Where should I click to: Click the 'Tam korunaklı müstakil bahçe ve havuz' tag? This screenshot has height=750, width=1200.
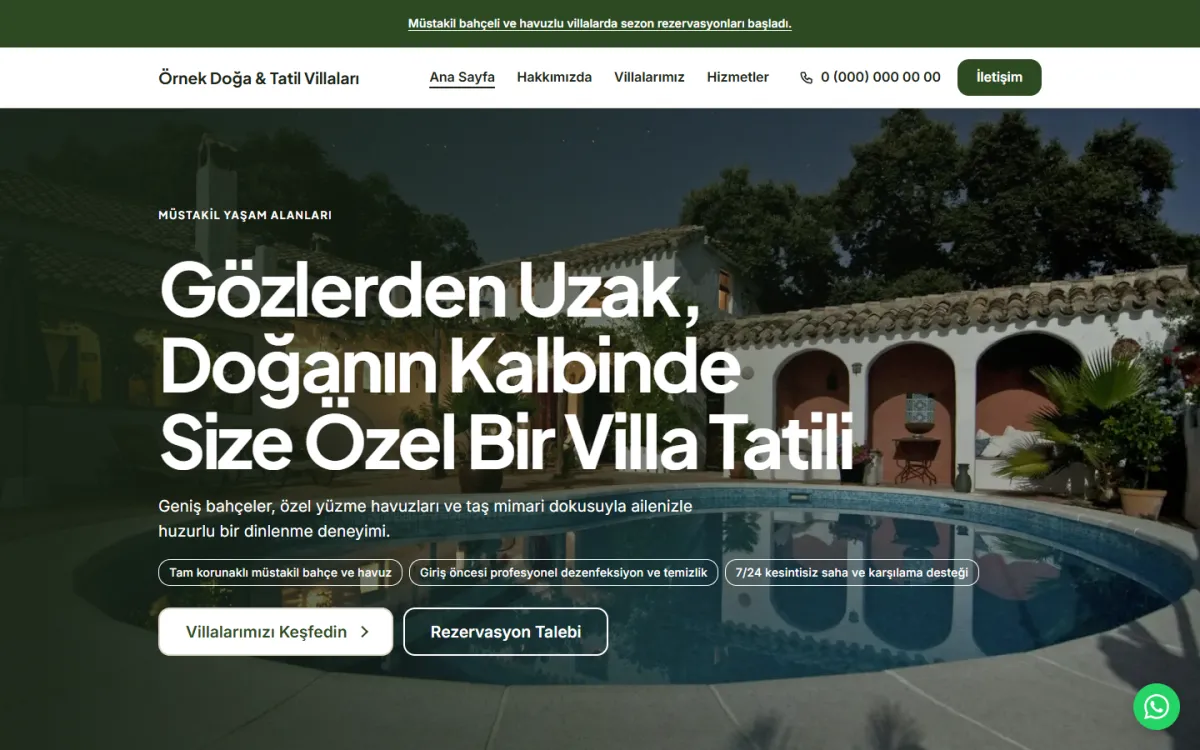point(281,573)
